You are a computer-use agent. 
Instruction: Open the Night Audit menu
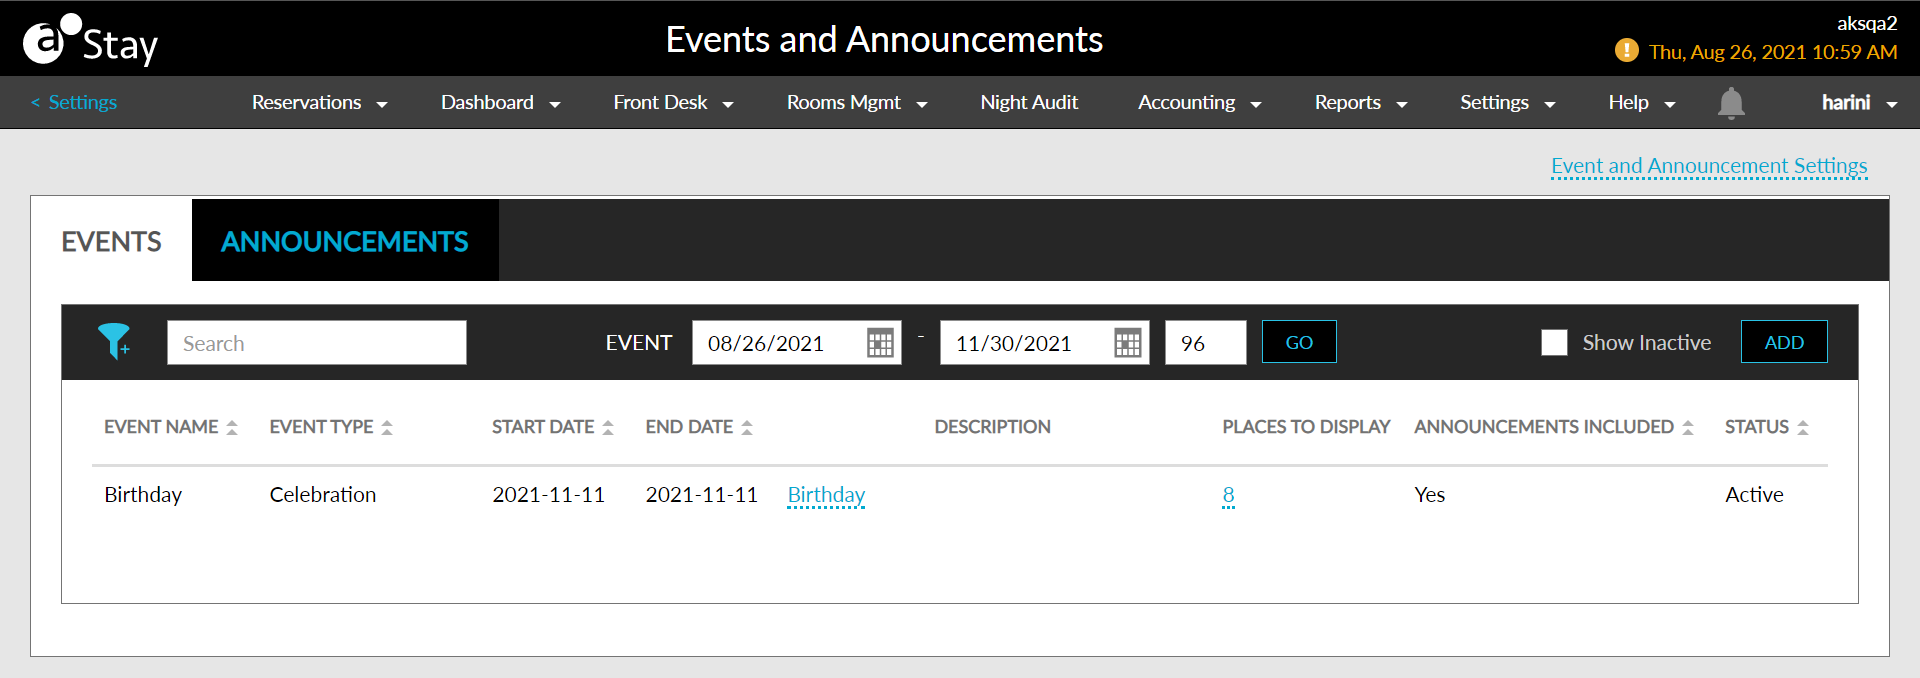click(1029, 102)
